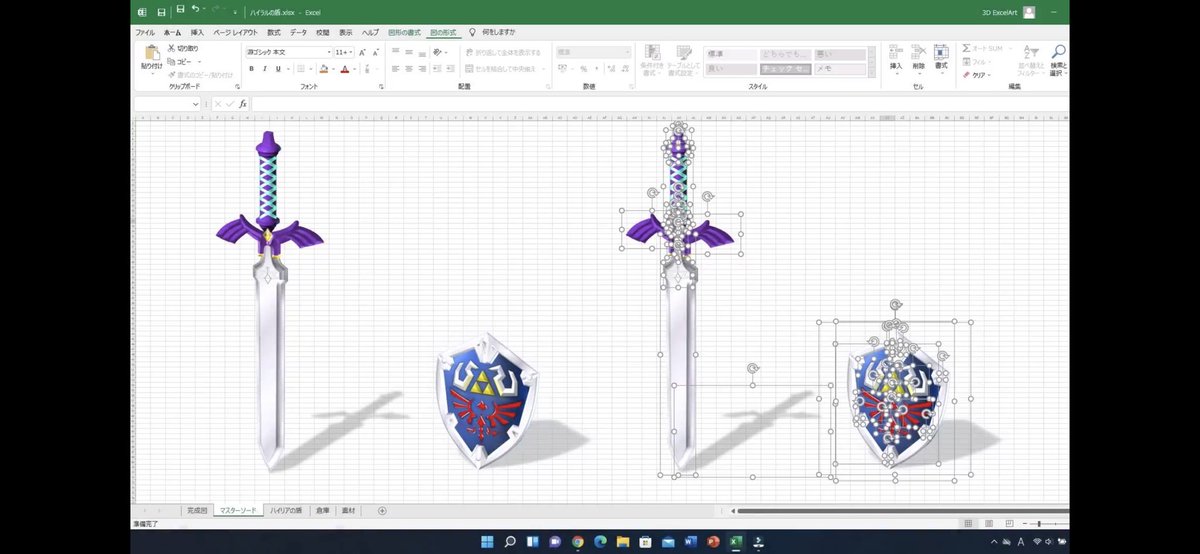This screenshot has height=554, width=1200.
Task: Open the ファイル (File) menu tab
Action: [145, 32]
